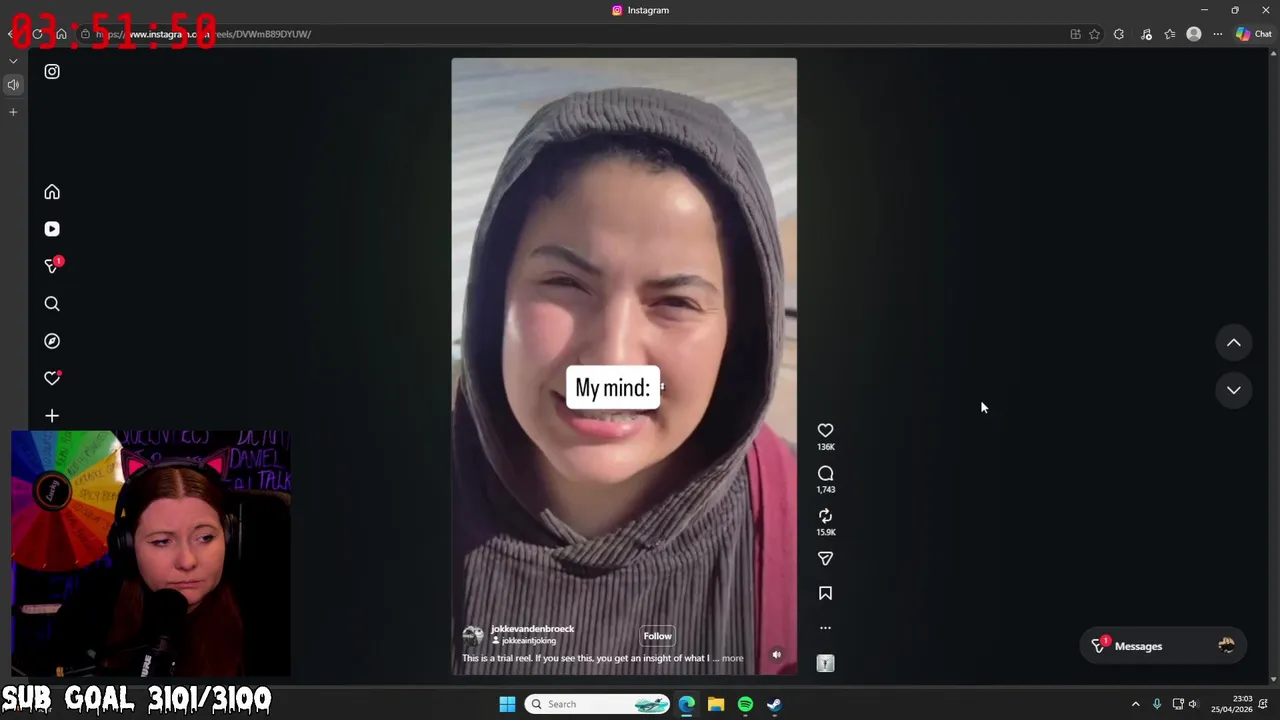Click the taskbar Search box
The height and width of the screenshot is (720, 1280).
(x=597, y=704)
